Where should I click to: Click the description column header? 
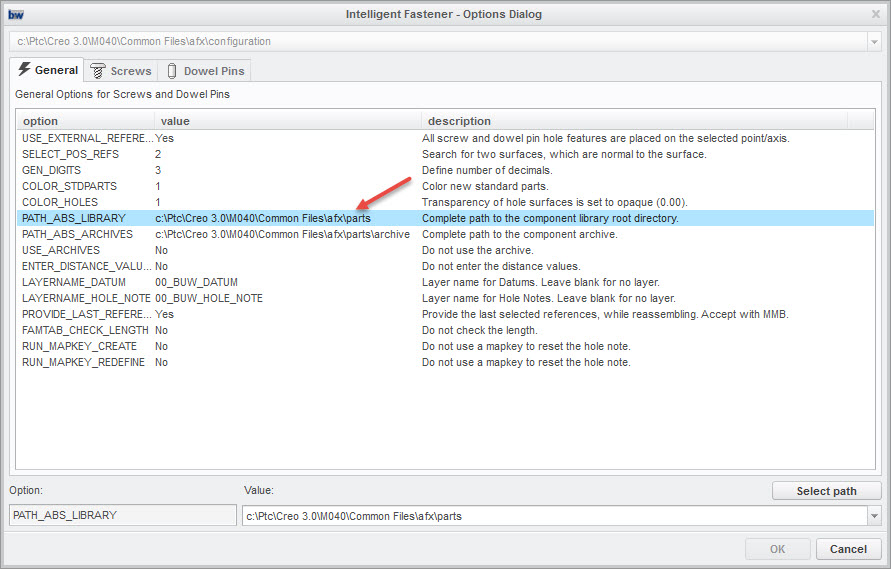pos(634,121)
